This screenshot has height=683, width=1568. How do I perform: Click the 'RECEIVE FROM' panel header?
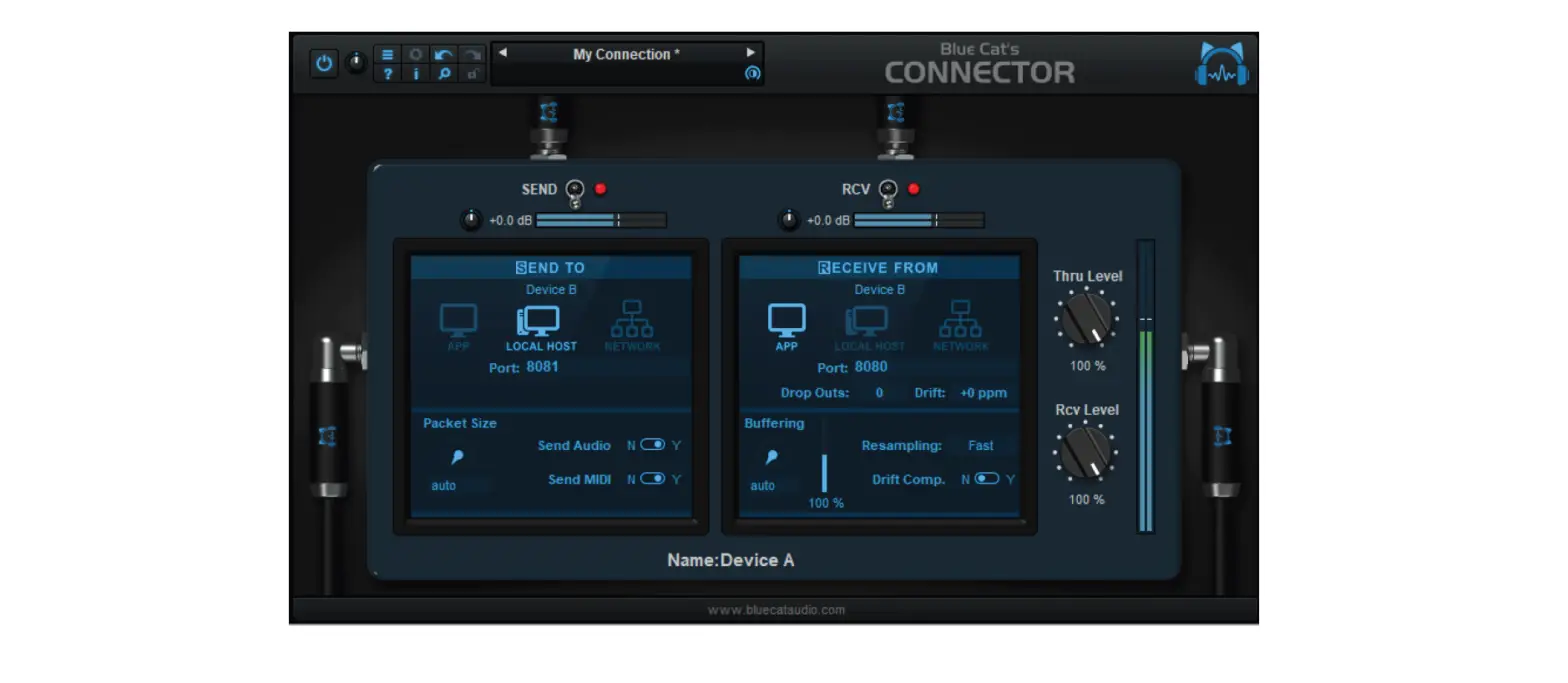tap(879, 268)
